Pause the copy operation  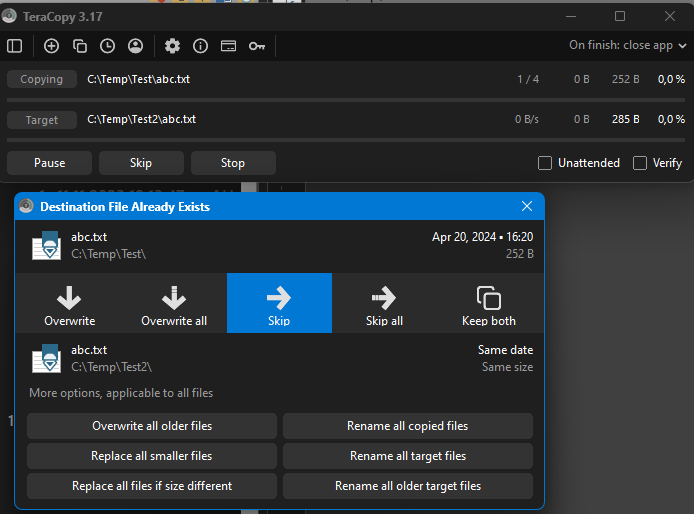coord(50,163)
